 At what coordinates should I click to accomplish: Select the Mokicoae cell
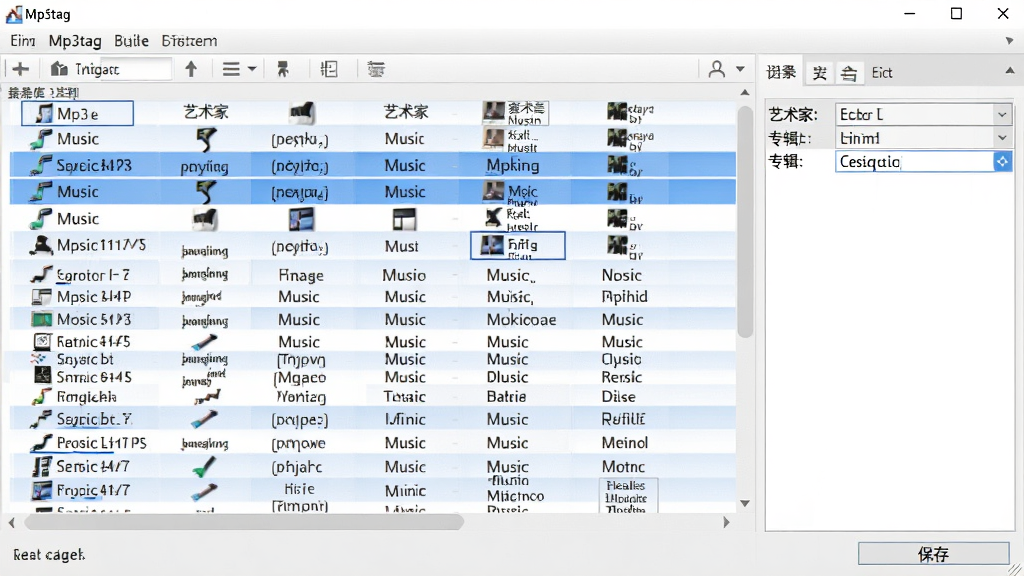(x=521, y=319)
